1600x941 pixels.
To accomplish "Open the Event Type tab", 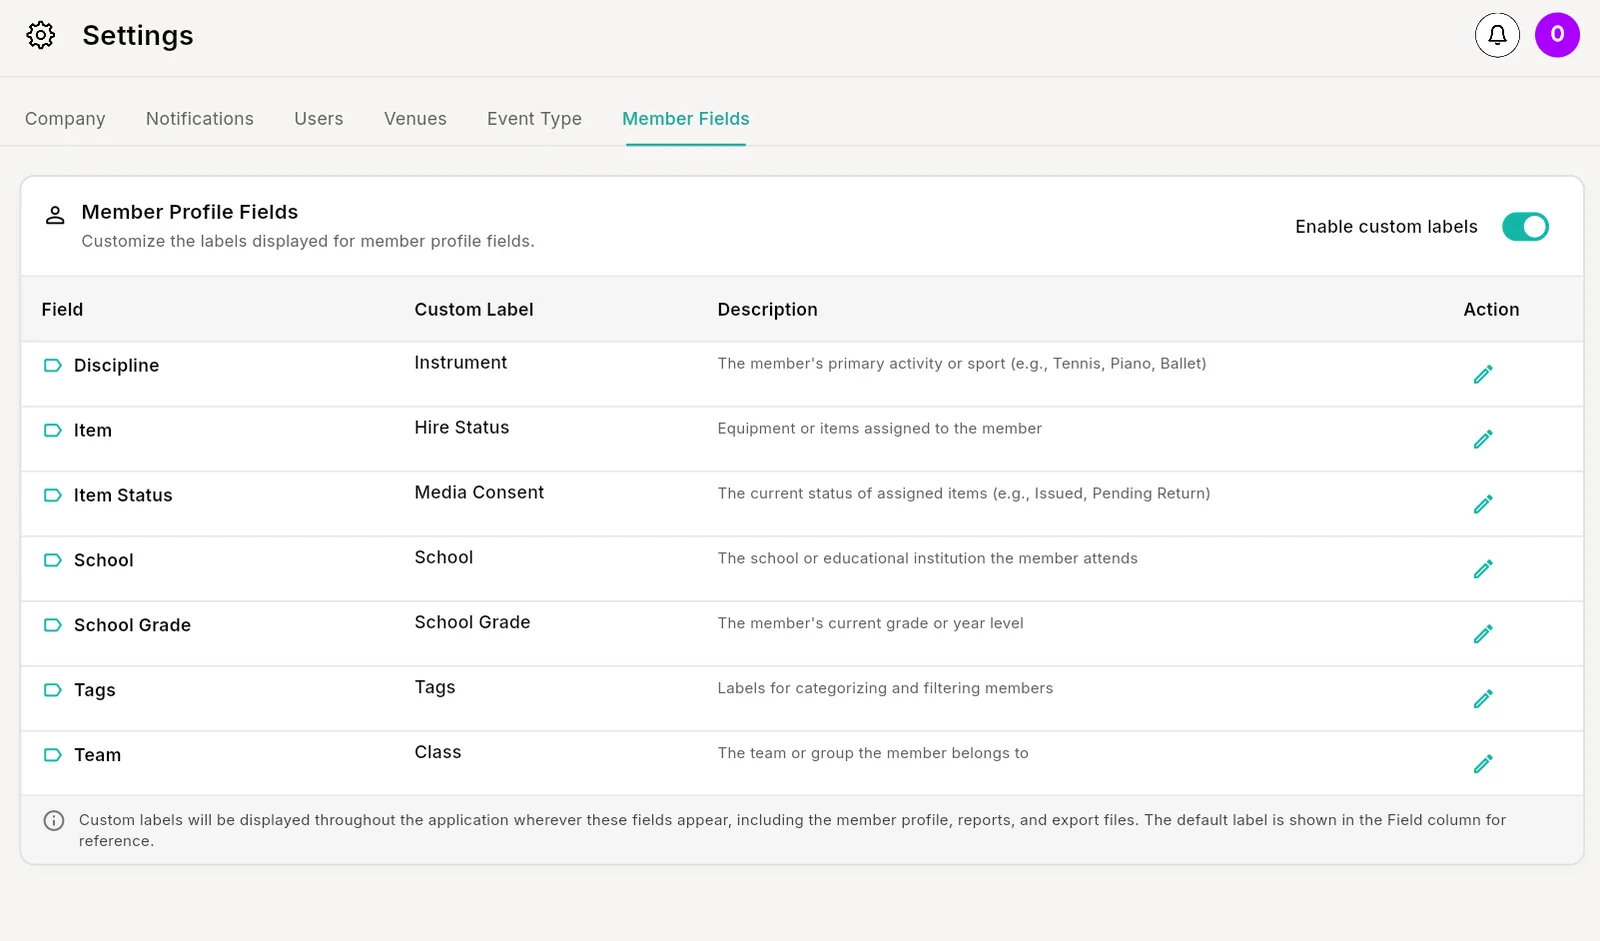I will pos(534,119).
